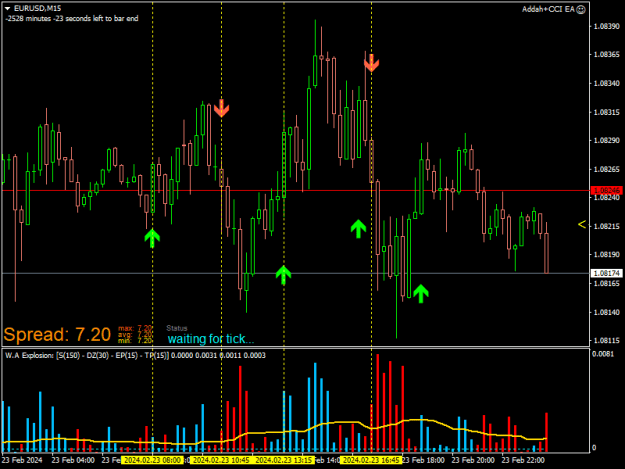Click the Addah+CCI EA expert label
Image resolution: width=625 pixels, height=469 pixels.
(548, 9)
